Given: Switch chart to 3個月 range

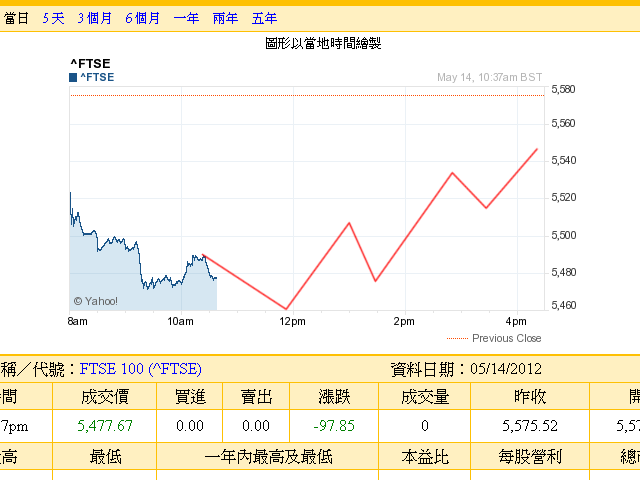Looking at the screenshot, I should coord(95,18).
